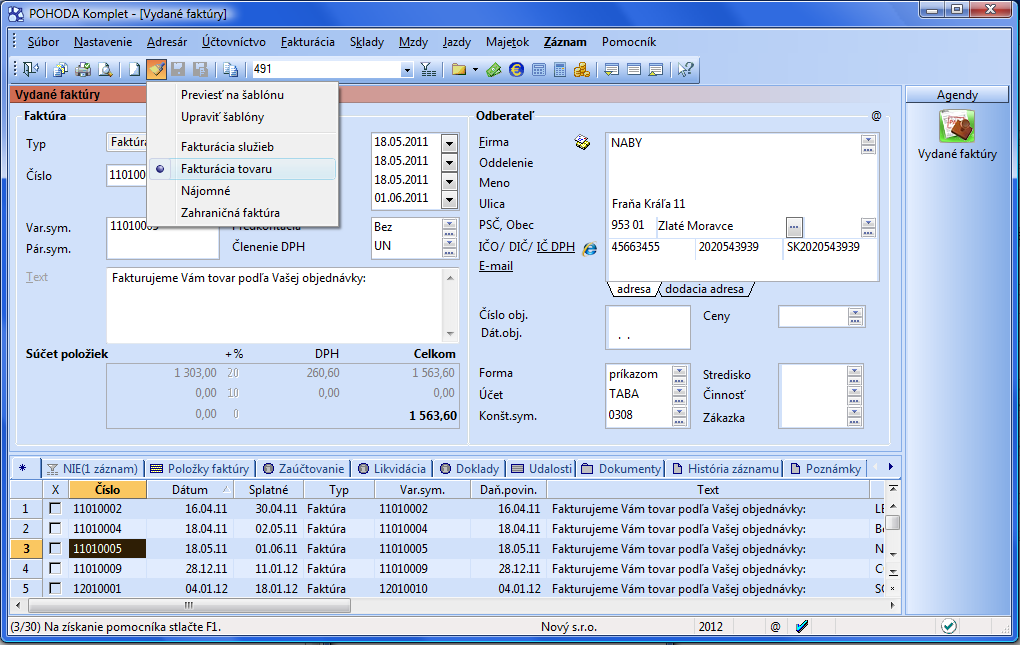The height and width of the screenshot is (645, 1020).
Task: Click the @ icon in status bar
Action: [775, 627]
